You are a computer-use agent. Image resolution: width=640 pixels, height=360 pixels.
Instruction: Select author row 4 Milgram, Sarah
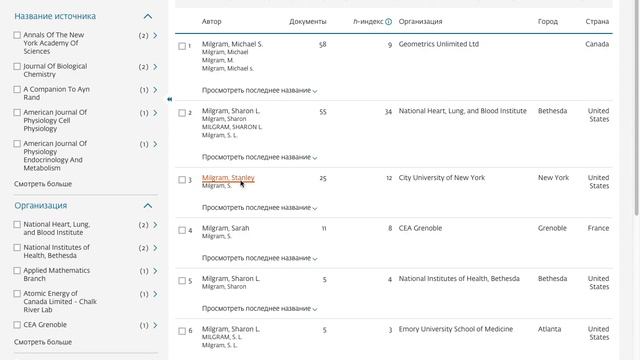point(182,230)
